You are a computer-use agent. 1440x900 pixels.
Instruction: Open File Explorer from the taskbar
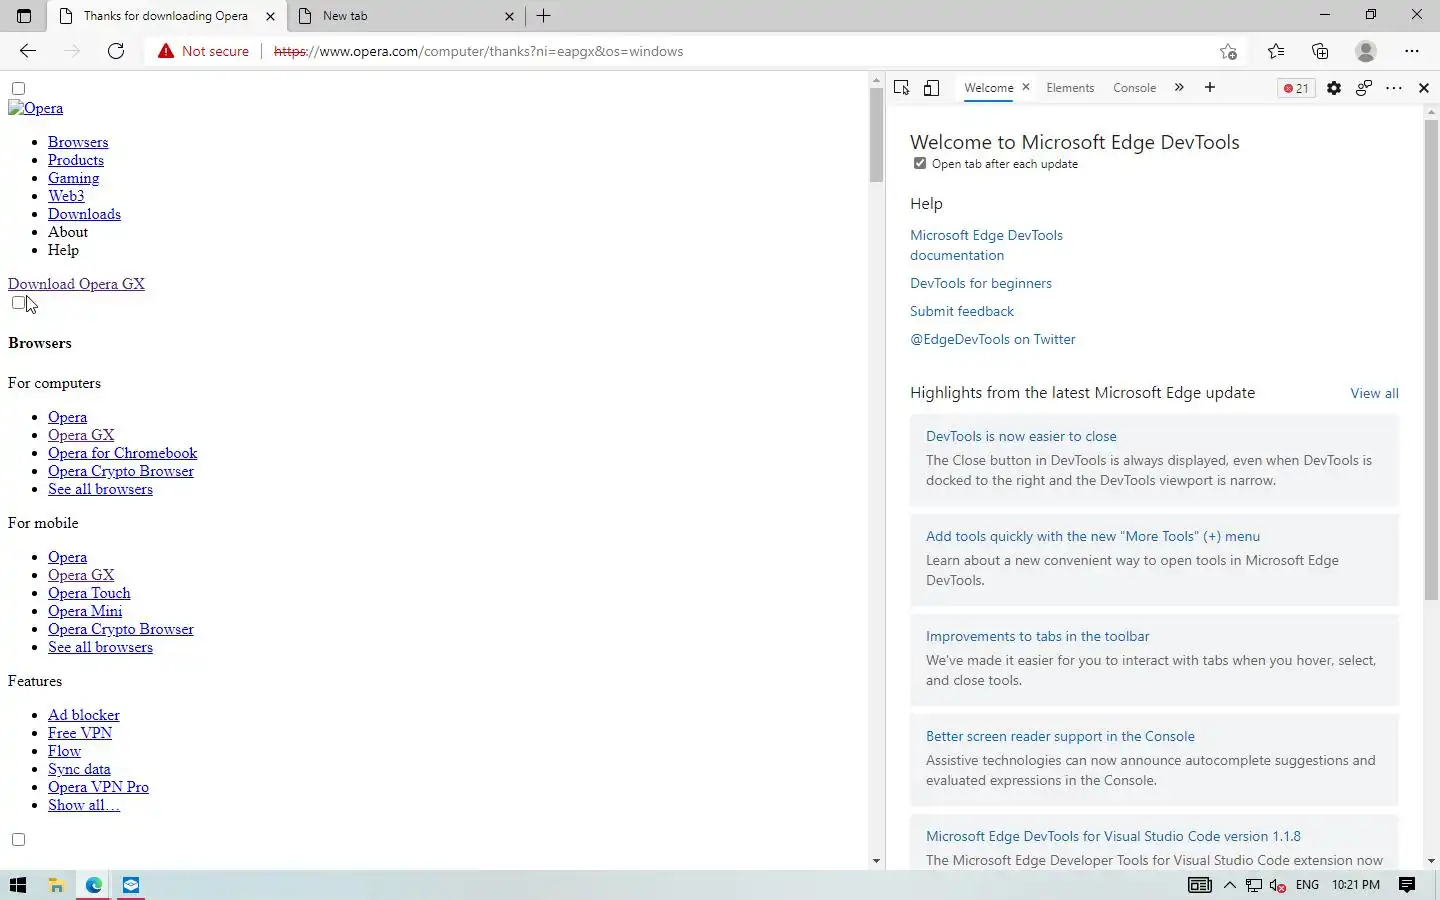point(56,885)
